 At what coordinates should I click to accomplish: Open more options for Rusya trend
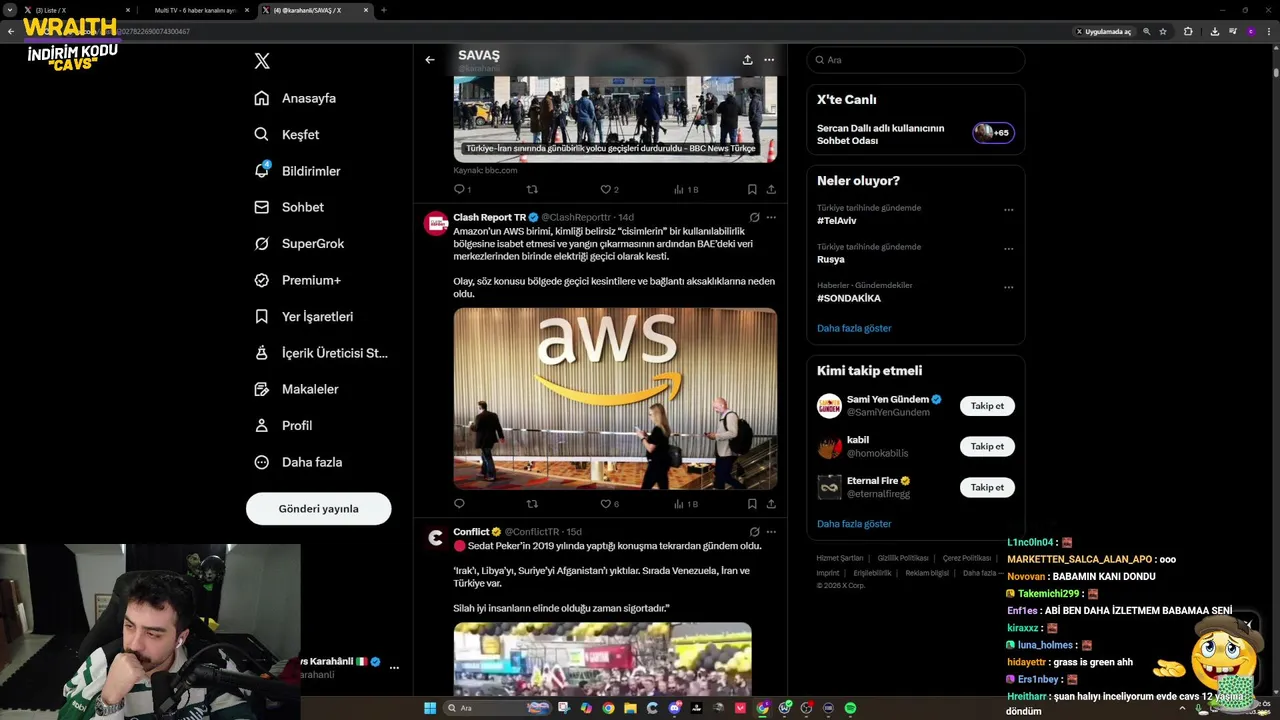pos(1008,248)
